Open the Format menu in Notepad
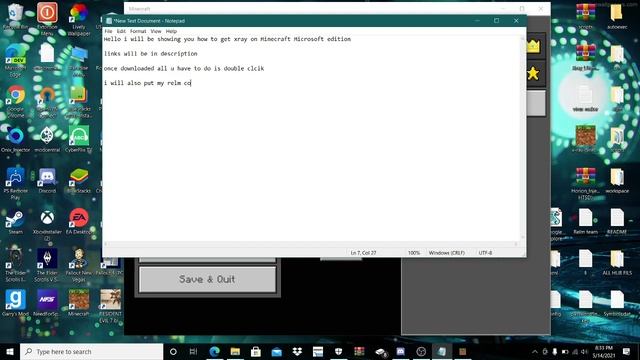This screenshot has height=360, width=640. pyautogui.click(x=138, y=31)
